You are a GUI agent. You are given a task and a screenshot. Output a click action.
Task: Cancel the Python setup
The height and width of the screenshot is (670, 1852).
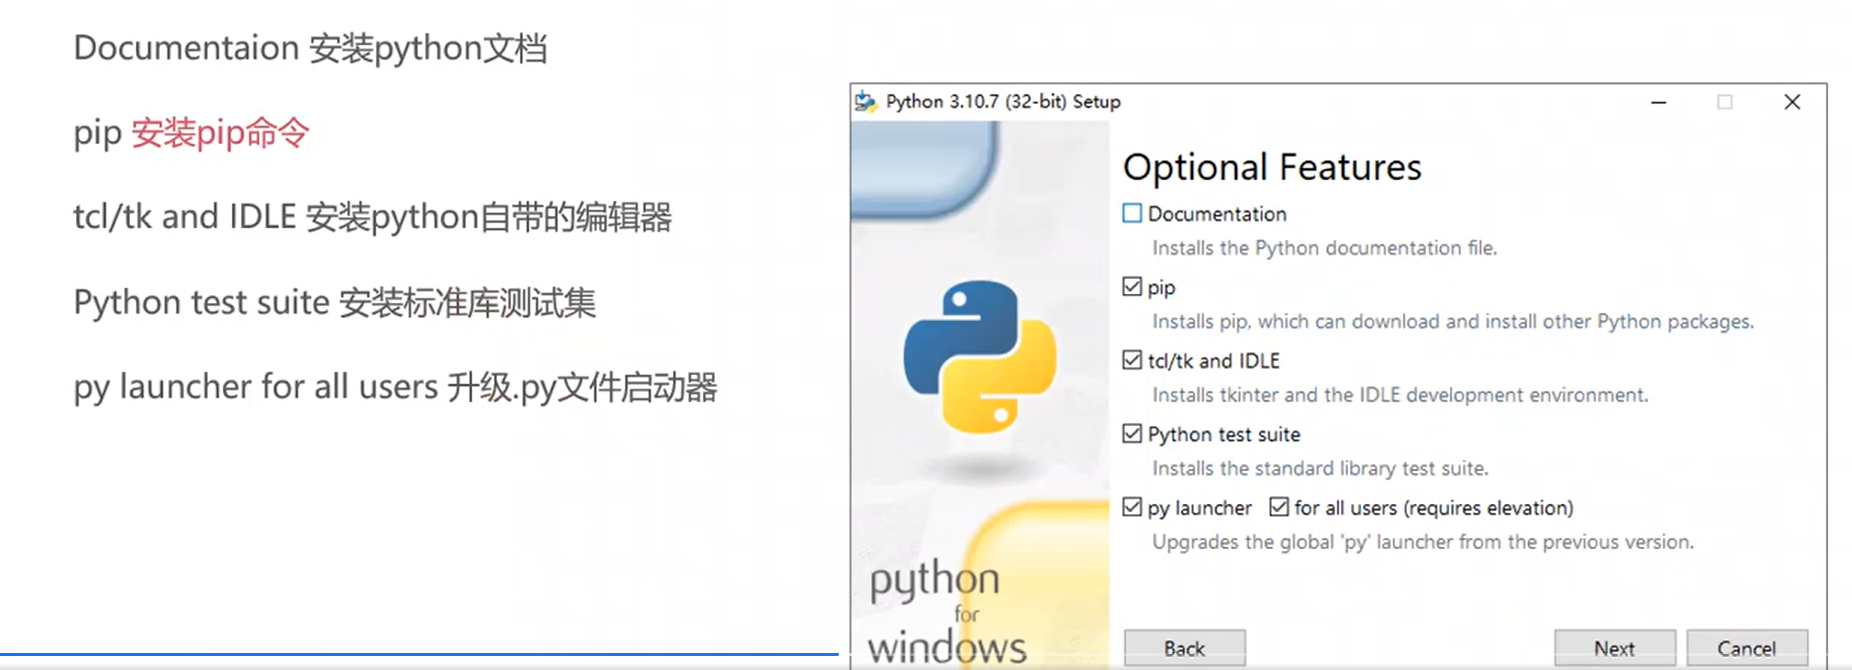click(x=1747, y=648)
